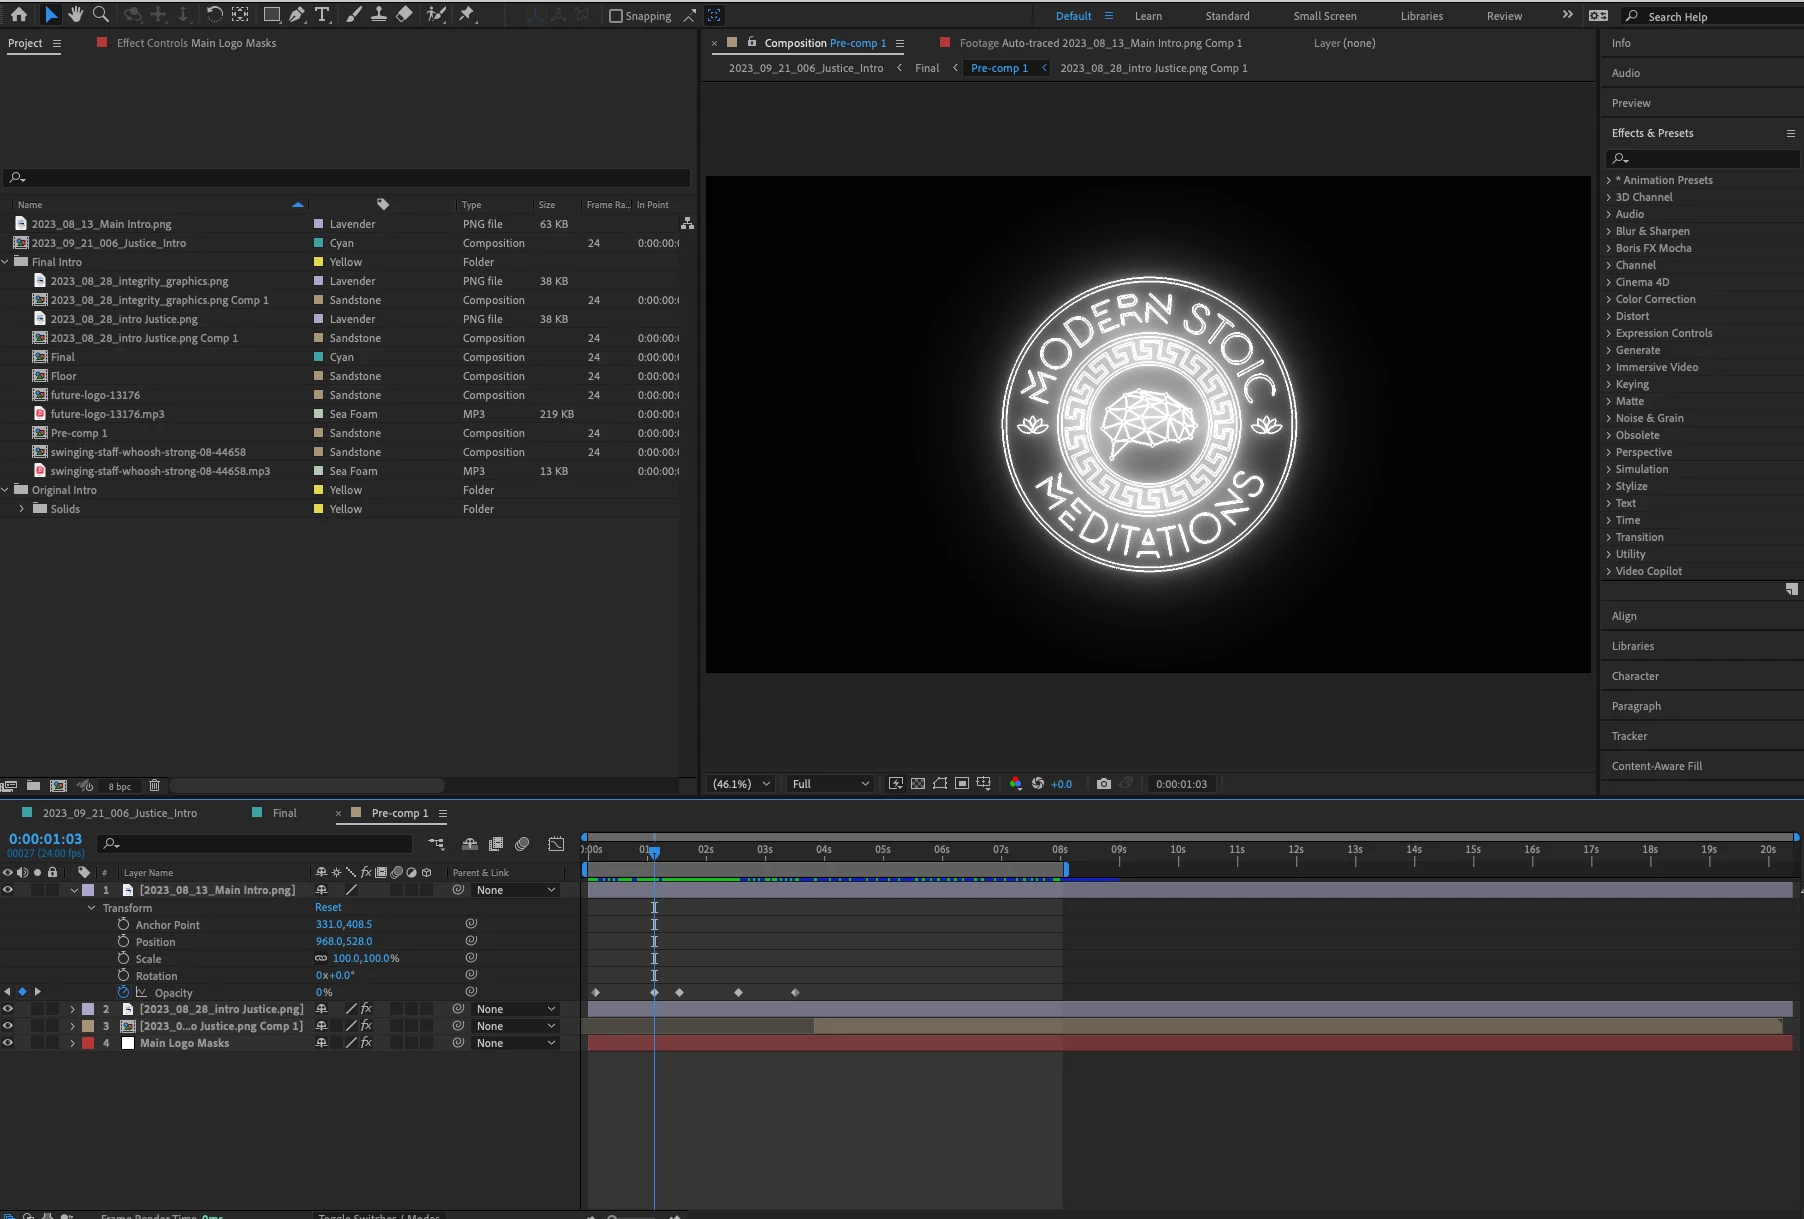Click the composition mini-flowchart icon in timeline
This screenshot has height=1219, width=1804.
(436, 844)
